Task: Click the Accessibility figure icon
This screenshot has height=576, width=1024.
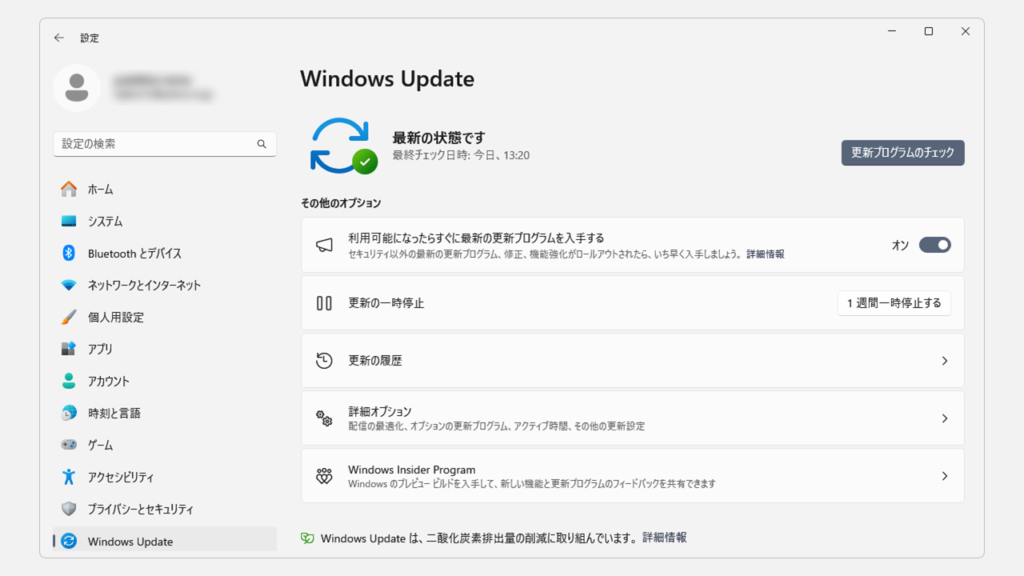Action: (x=69, y=477)
